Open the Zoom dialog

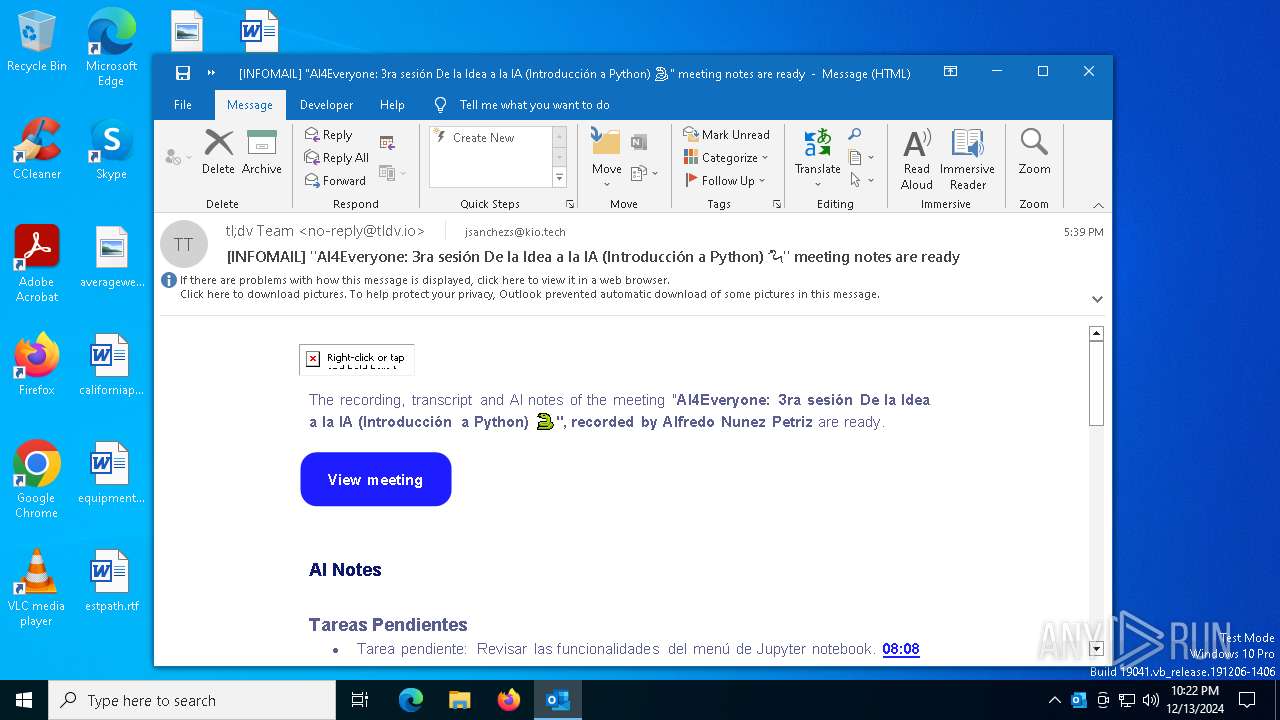click(1034, 152)
